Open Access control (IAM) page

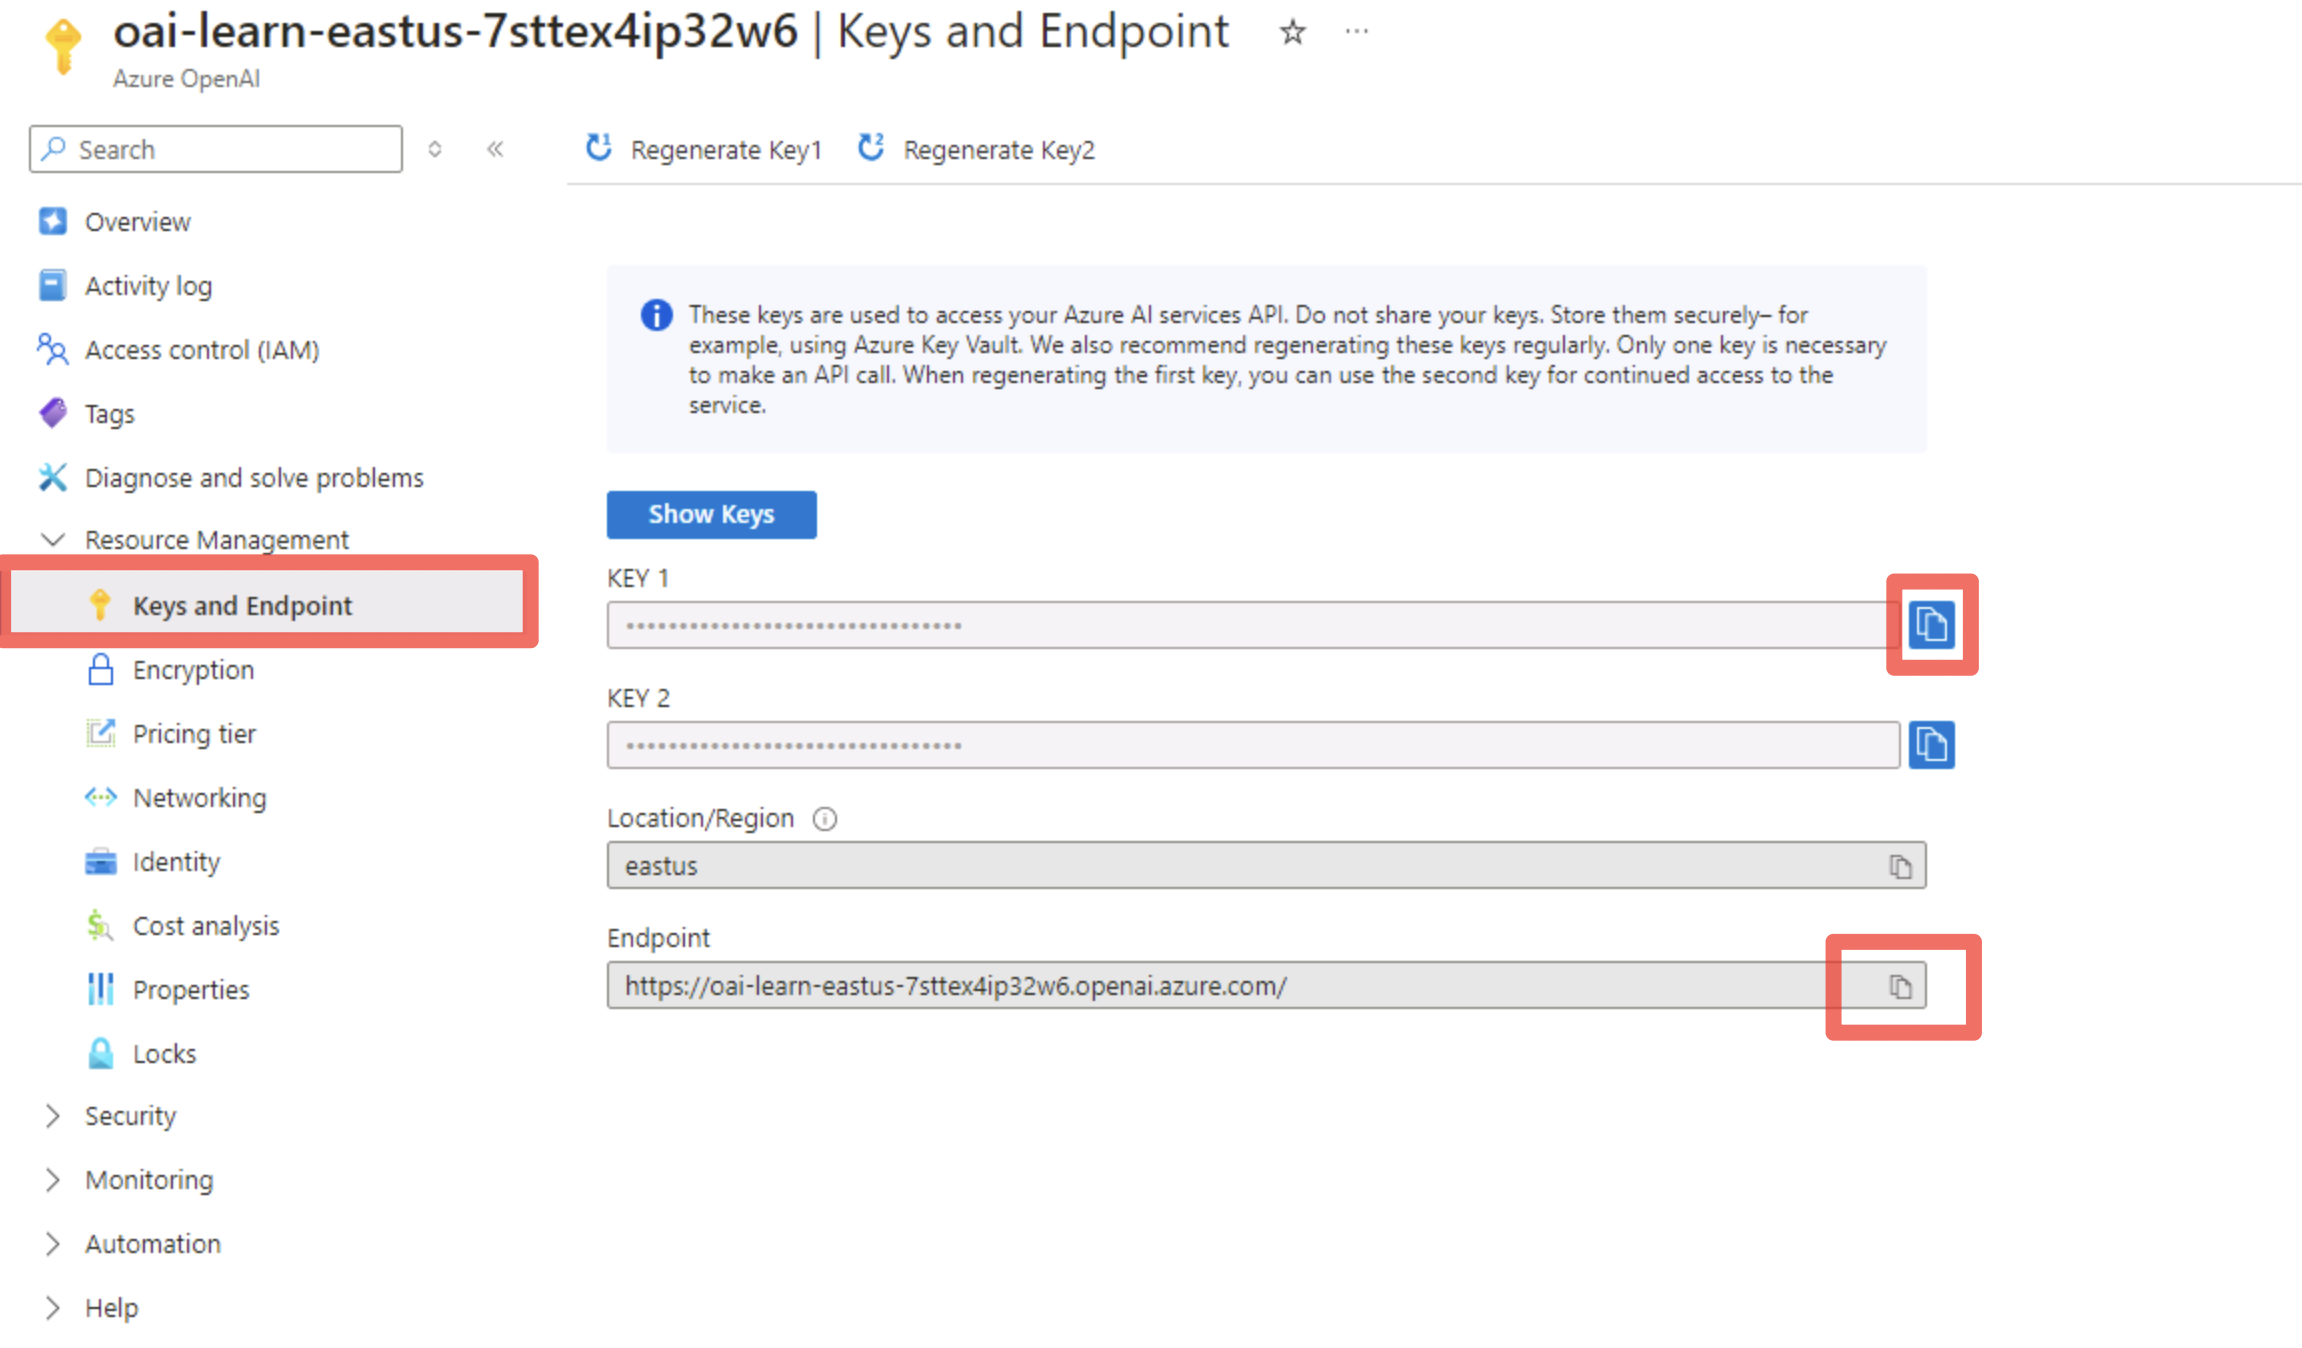pyautogui.click(x=202, y=350)
